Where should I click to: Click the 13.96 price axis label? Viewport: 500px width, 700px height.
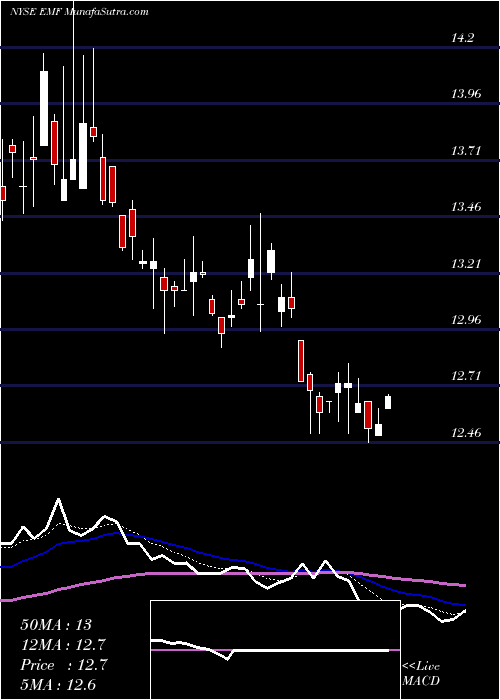(468, 94)
